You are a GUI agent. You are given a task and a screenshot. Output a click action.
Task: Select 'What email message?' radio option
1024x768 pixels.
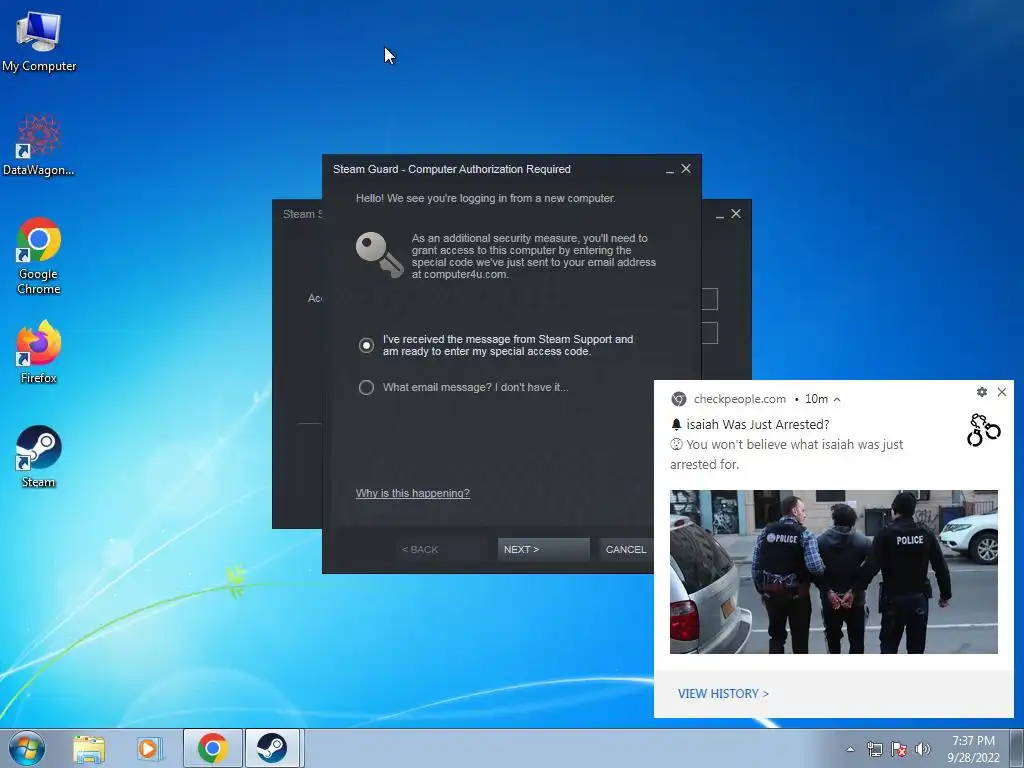pyautogui.click(x=366, y=387)
